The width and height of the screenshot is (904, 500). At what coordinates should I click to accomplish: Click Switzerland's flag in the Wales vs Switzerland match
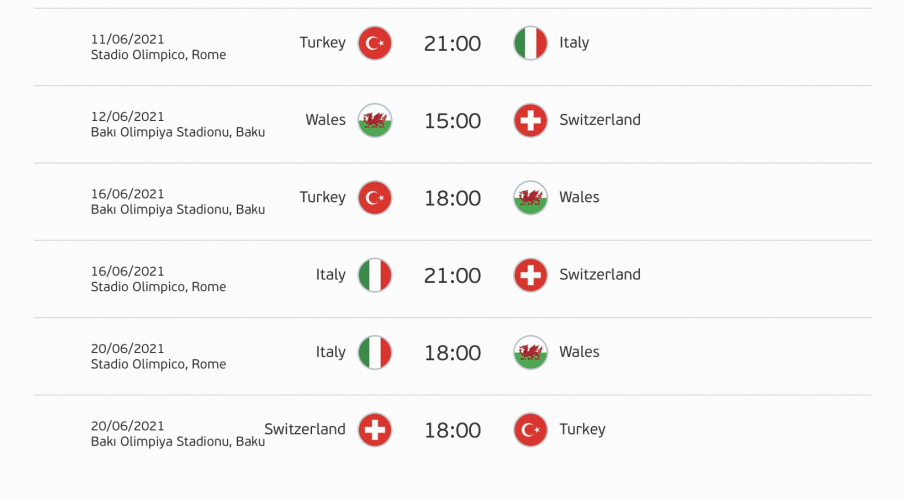[x=530, y=120]
